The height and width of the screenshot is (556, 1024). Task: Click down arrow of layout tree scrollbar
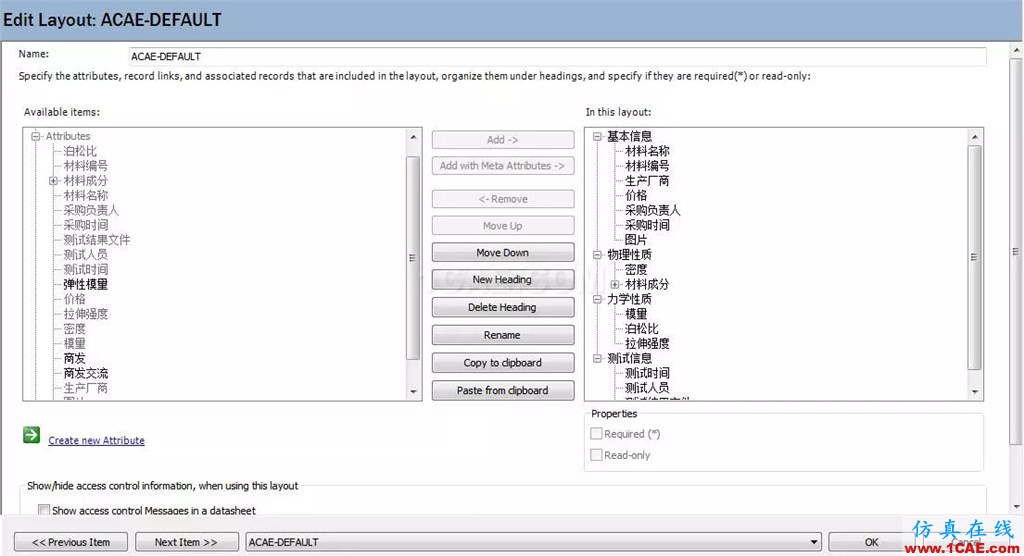click(974, 392)
